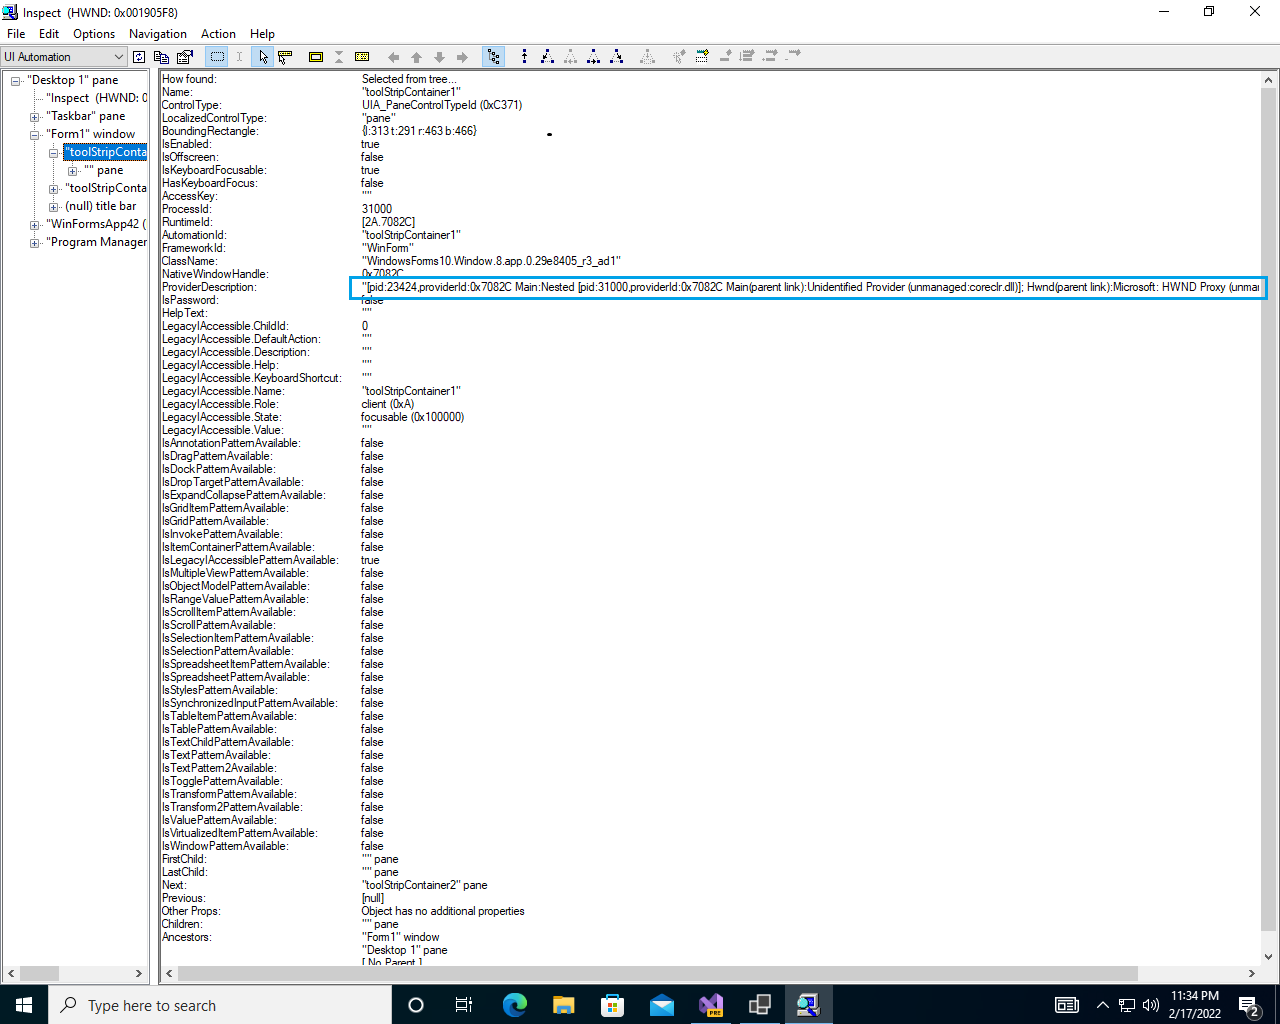Click the Refresh toolbar icon
Viewport: 1280px width, 1024px height.
tap(139, 57)
